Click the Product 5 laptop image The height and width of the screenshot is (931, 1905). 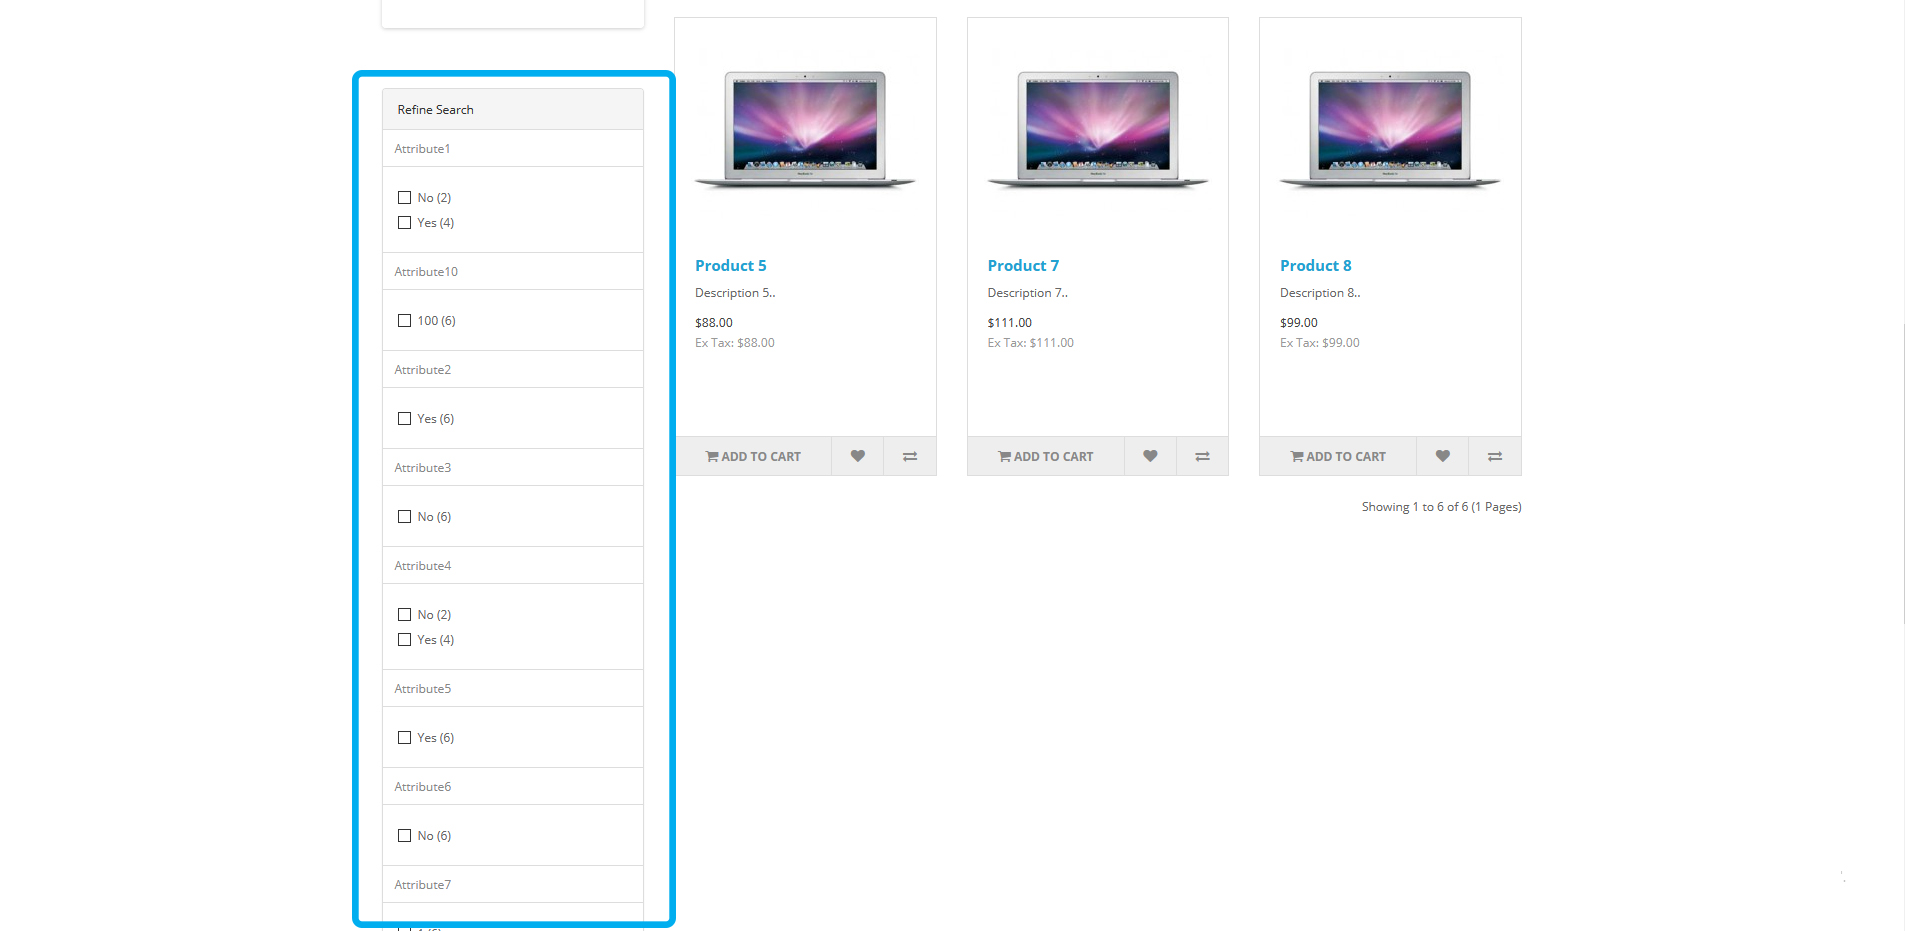[805, 130]
